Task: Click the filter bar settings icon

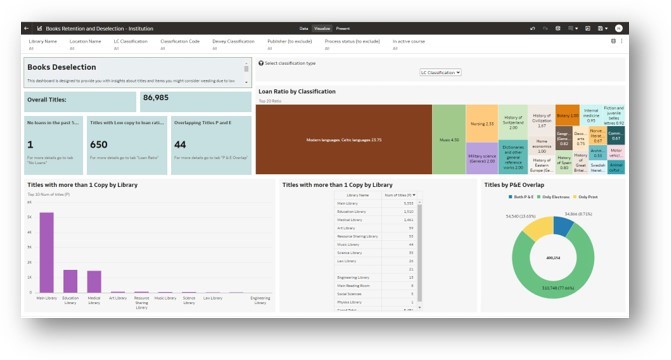Action: click(613, 41)
